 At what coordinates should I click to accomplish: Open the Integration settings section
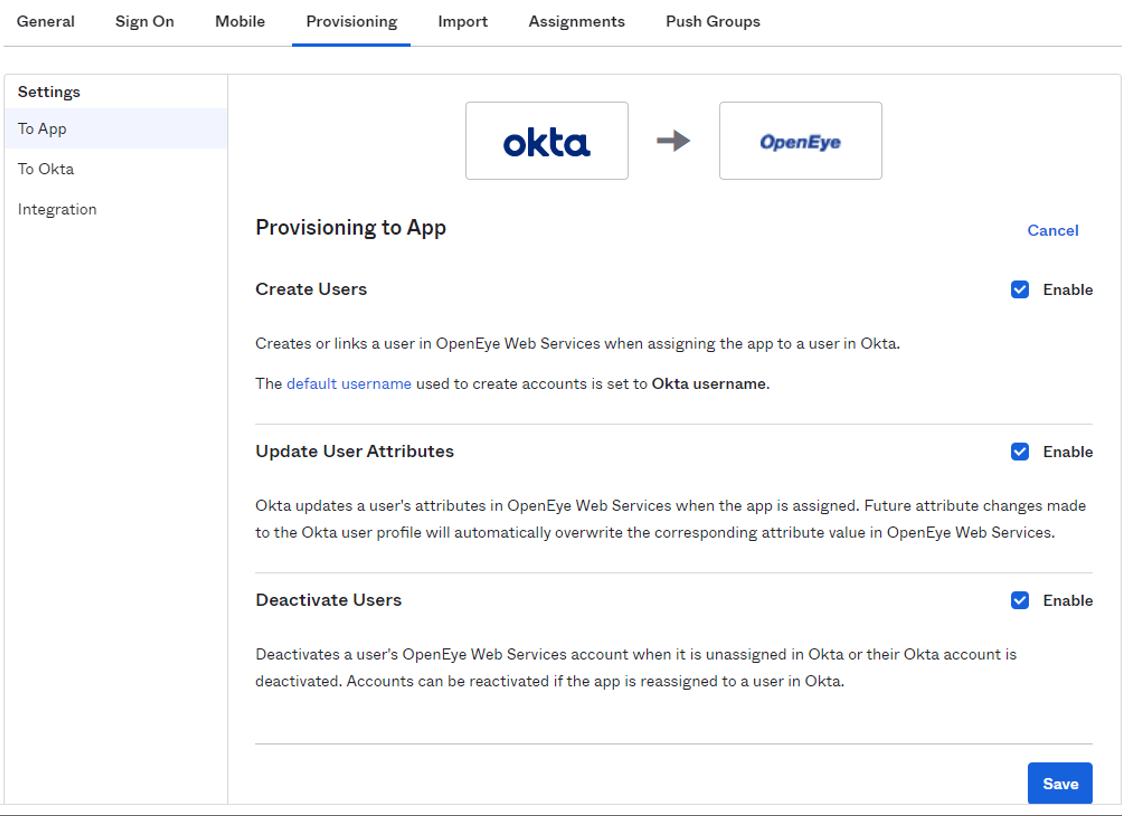[x=57, y=209]
